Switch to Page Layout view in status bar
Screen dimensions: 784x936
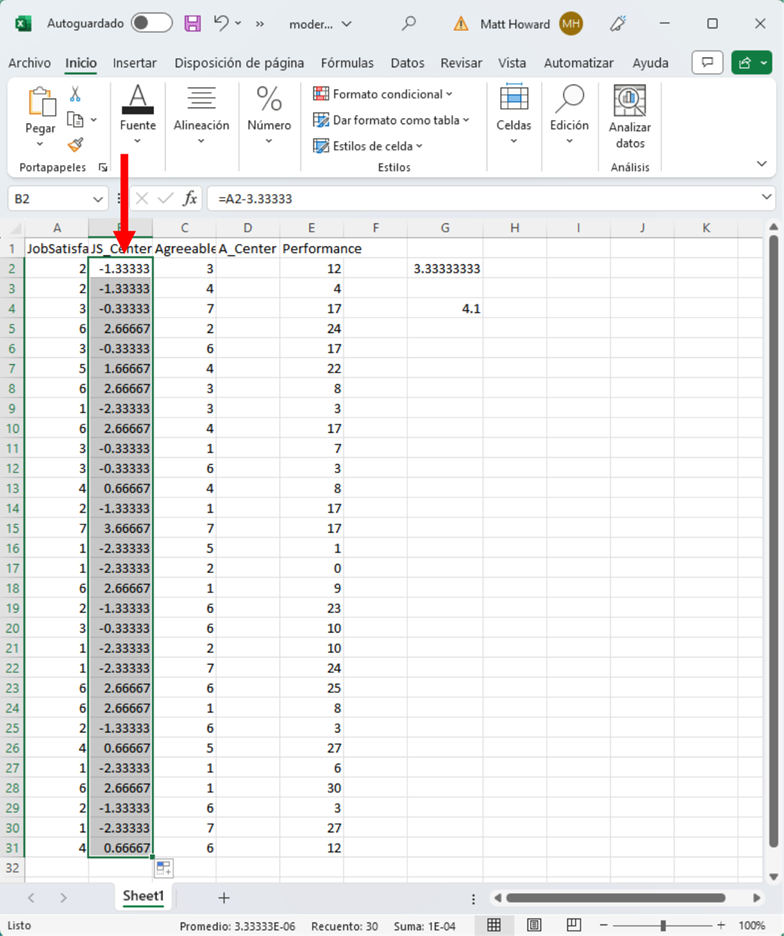[535, 926]
